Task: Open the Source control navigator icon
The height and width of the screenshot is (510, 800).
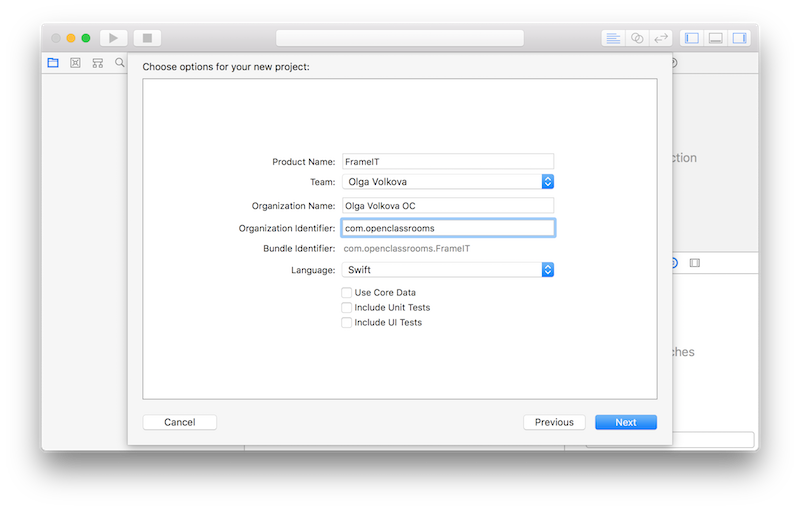Action: point(76,63)
